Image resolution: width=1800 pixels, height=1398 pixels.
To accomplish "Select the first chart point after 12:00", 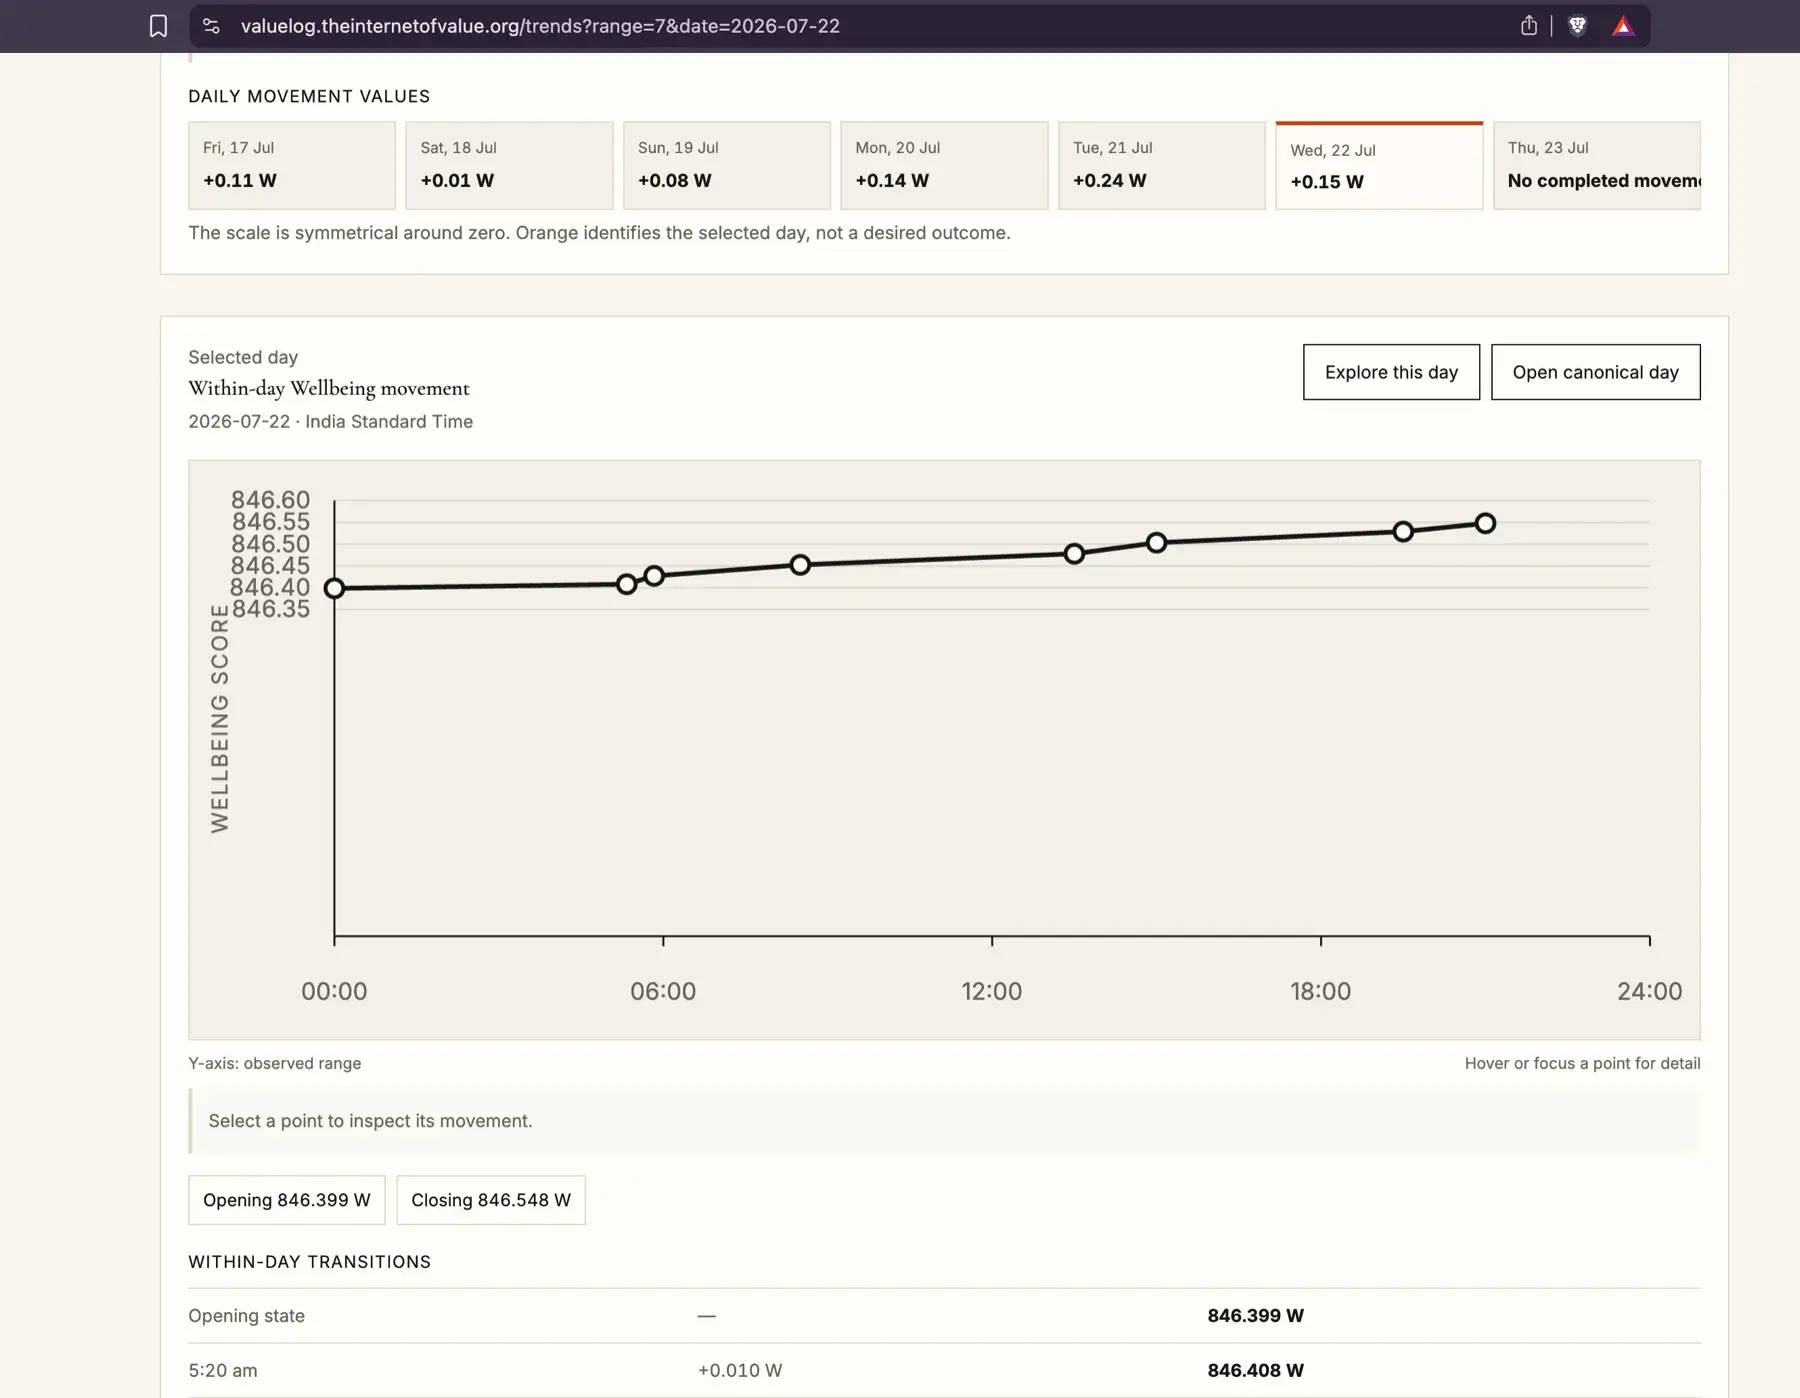I will pyautogui.click(x=1074, y=554).
